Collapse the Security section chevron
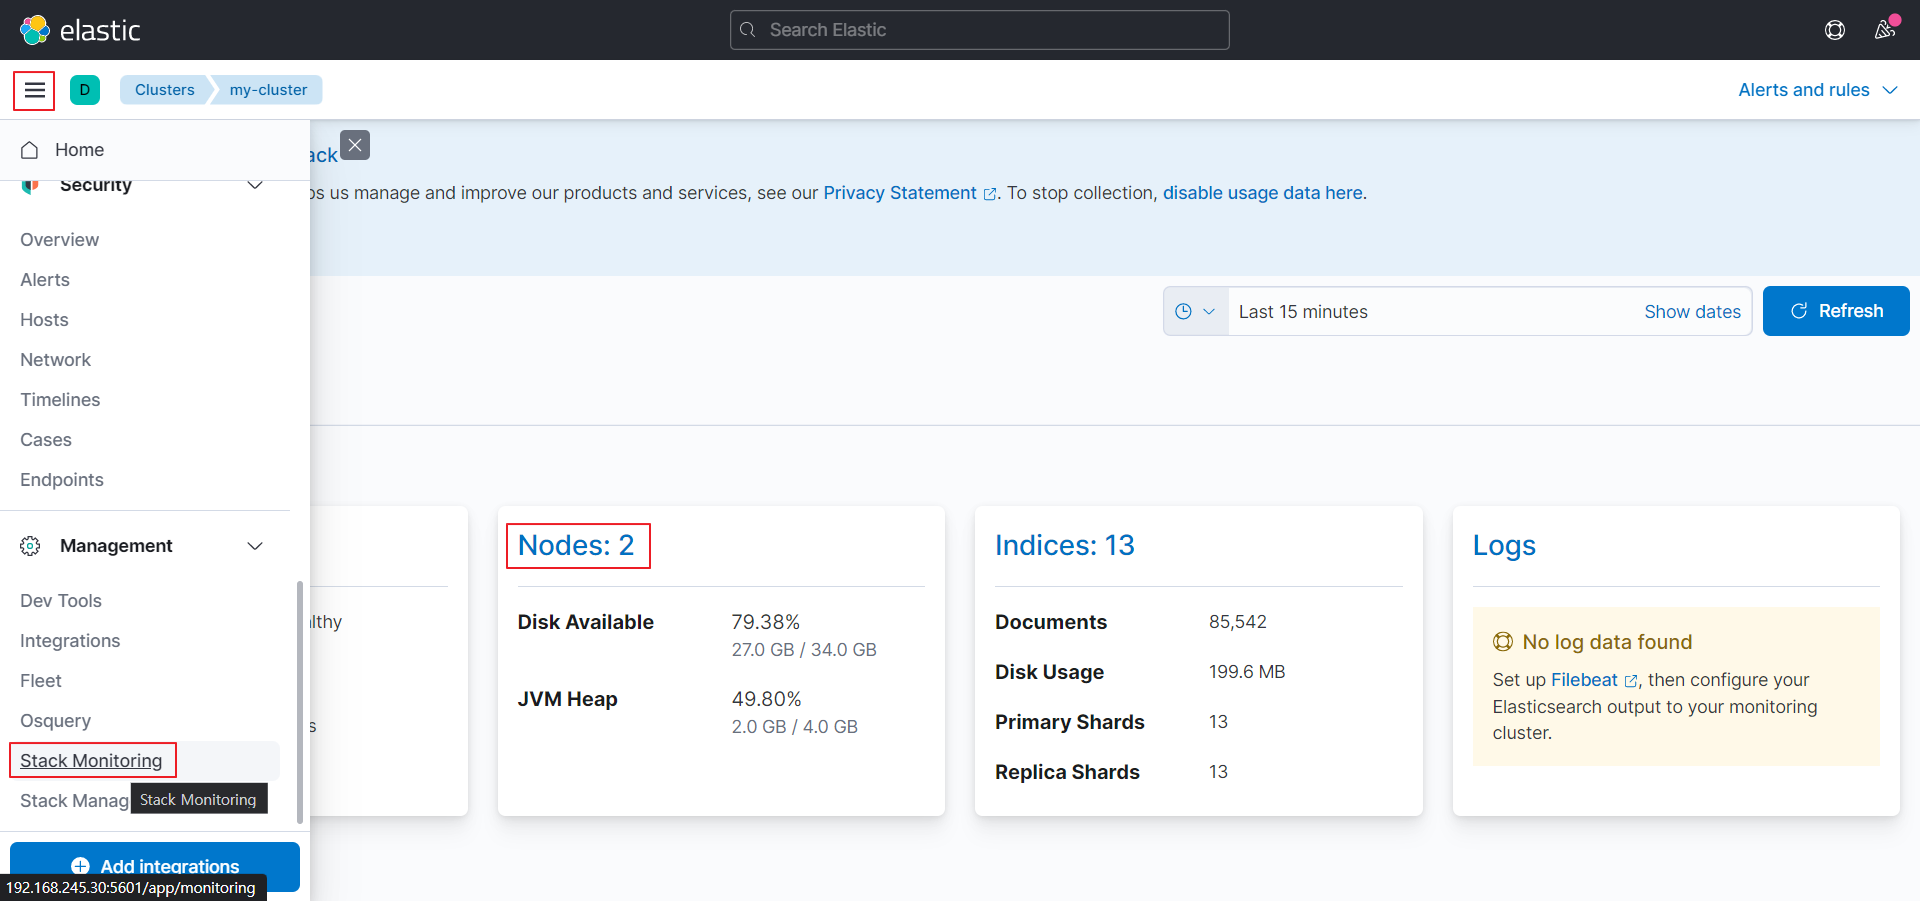Screen dimensions: 1920x901 [255, 185]
